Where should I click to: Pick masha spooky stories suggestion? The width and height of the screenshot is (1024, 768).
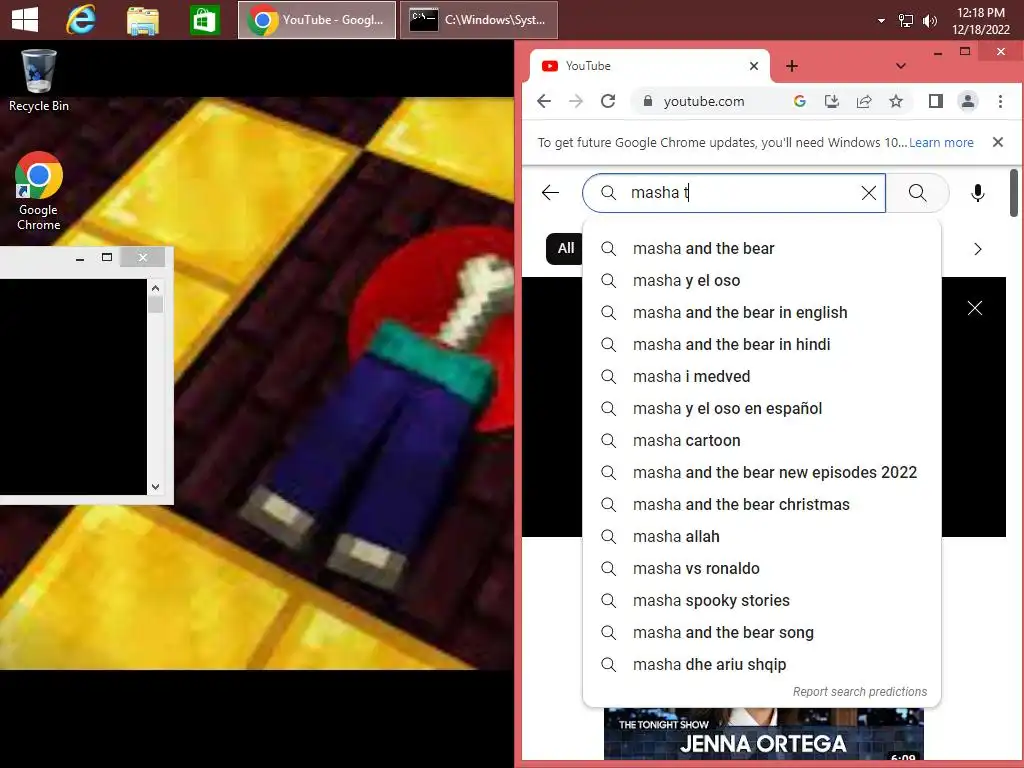coord(761,600)
